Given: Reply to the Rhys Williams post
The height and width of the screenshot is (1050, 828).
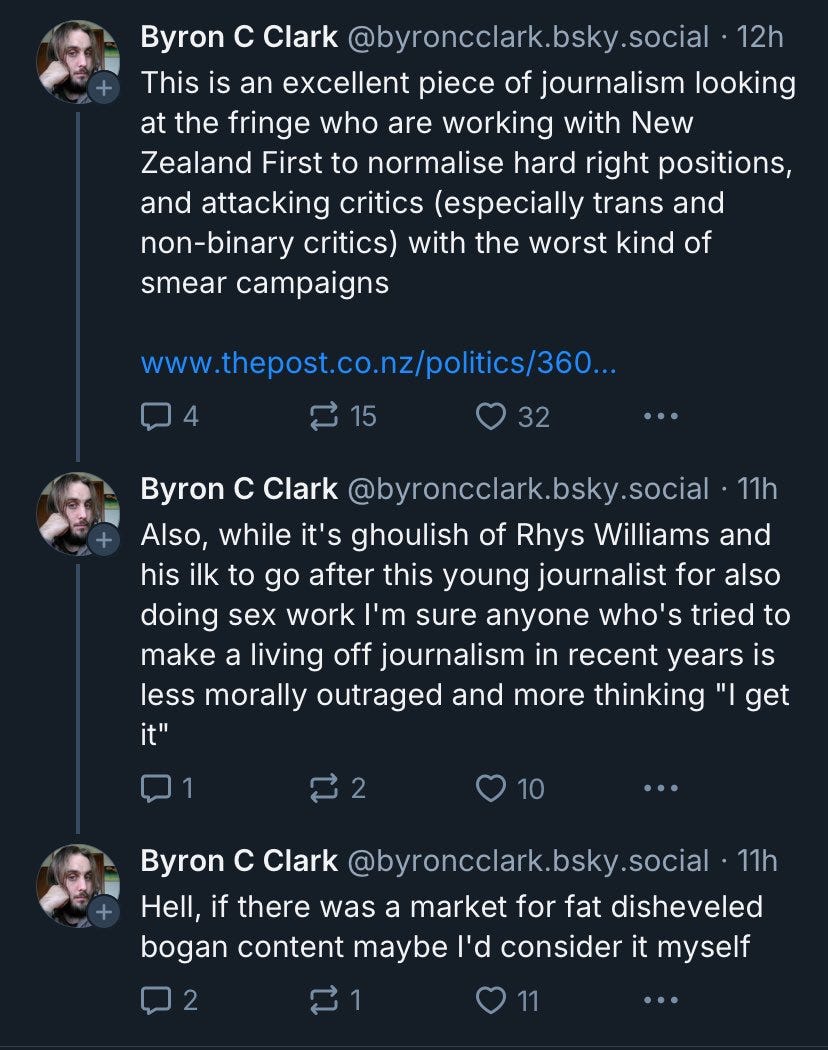Looking at the screenshot, I should click(156, 788).
